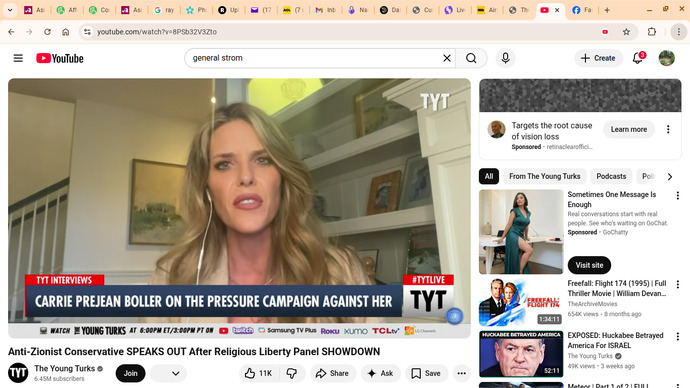Click browser address bar URL

(x=157, y=32)
